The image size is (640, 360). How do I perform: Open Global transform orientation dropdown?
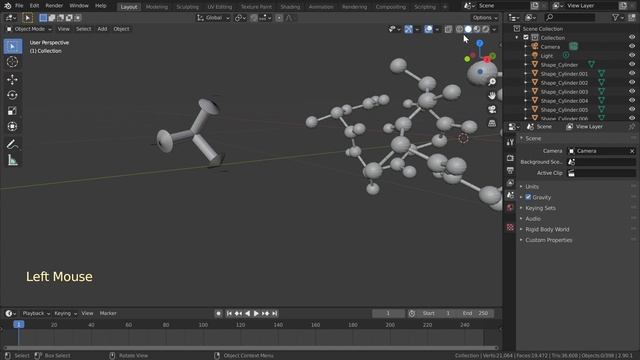(x=213, y=18)
